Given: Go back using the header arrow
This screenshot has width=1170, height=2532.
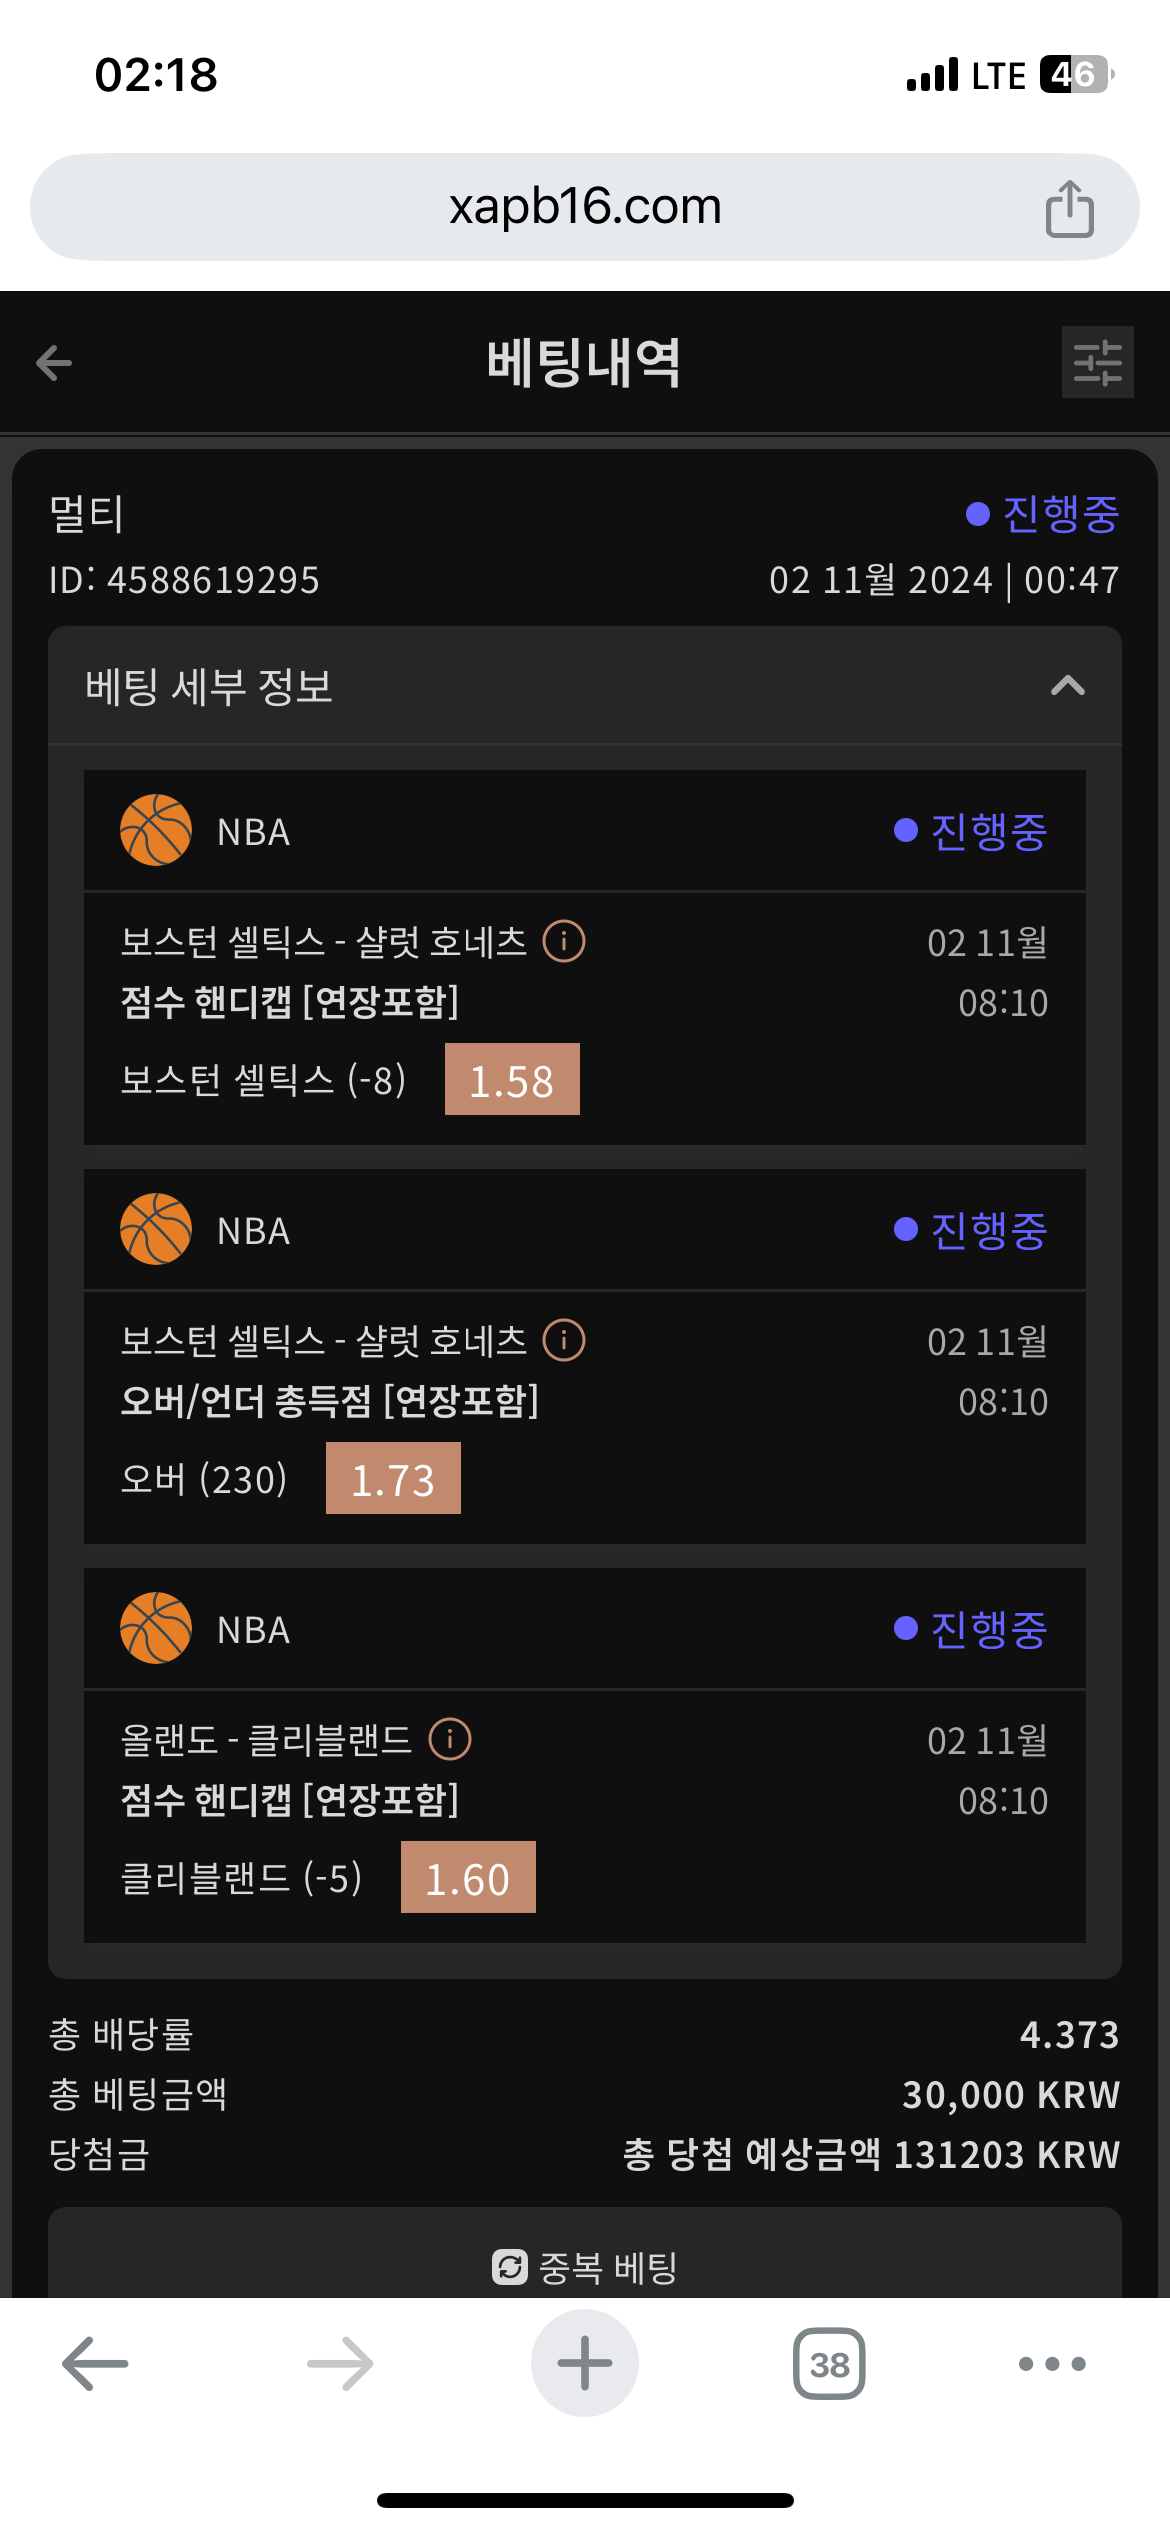Looking at the screenshot, I should pos(54,362).
